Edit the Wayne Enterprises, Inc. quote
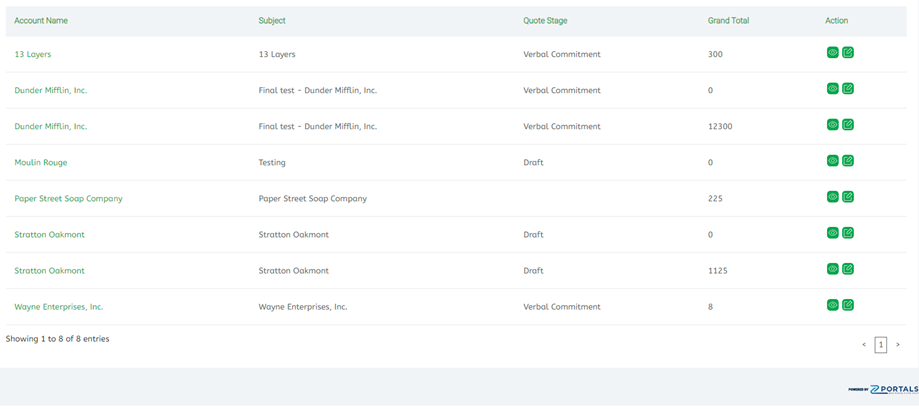 (848, 305)
